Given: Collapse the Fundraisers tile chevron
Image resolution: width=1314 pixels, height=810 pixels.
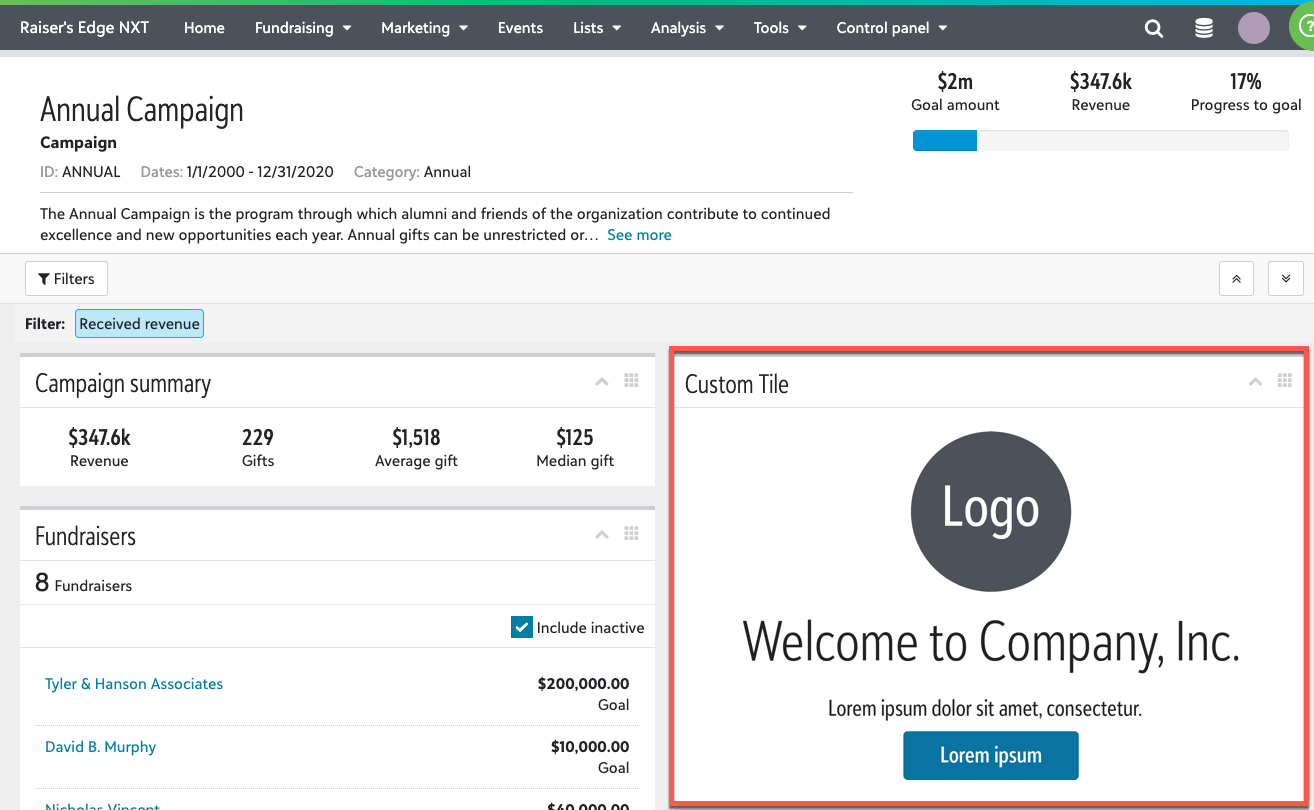Looking at the screenshot, I should [x=602, y=535].
